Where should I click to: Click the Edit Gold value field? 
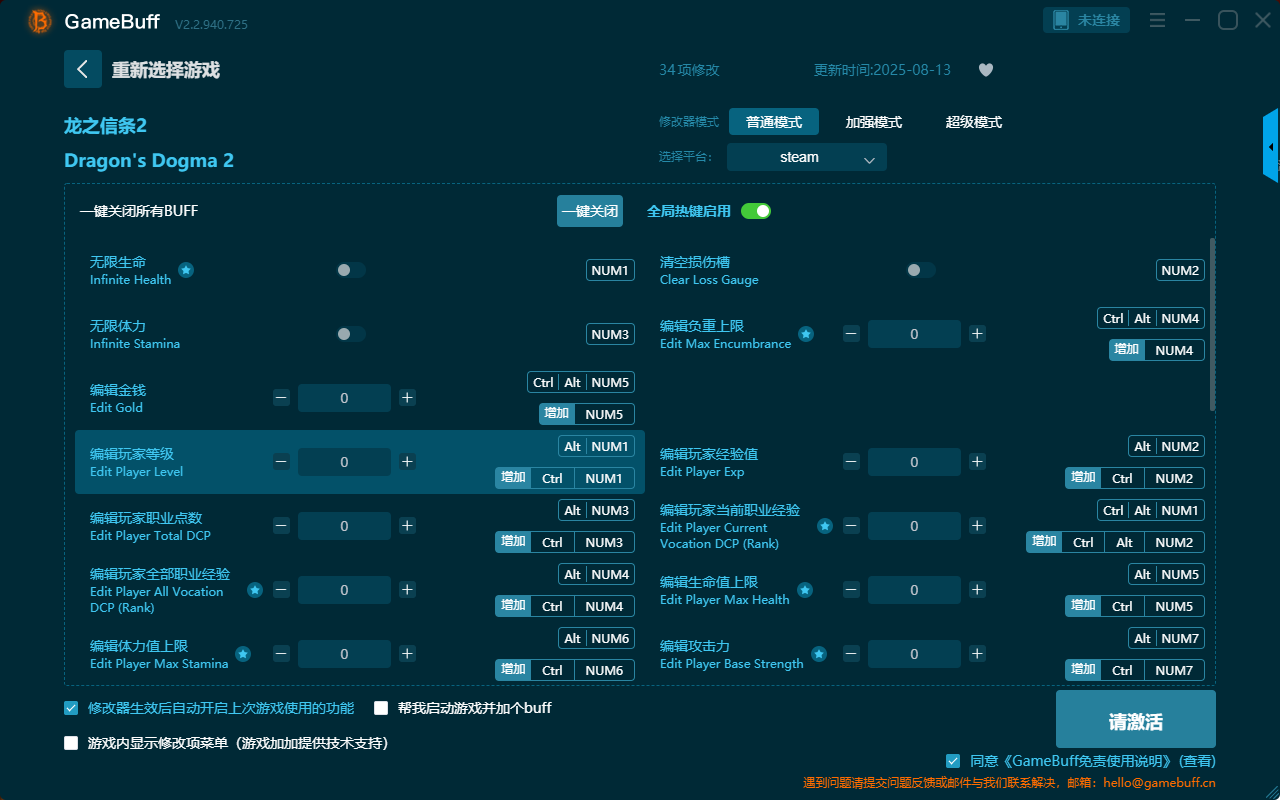click(344, 398)
